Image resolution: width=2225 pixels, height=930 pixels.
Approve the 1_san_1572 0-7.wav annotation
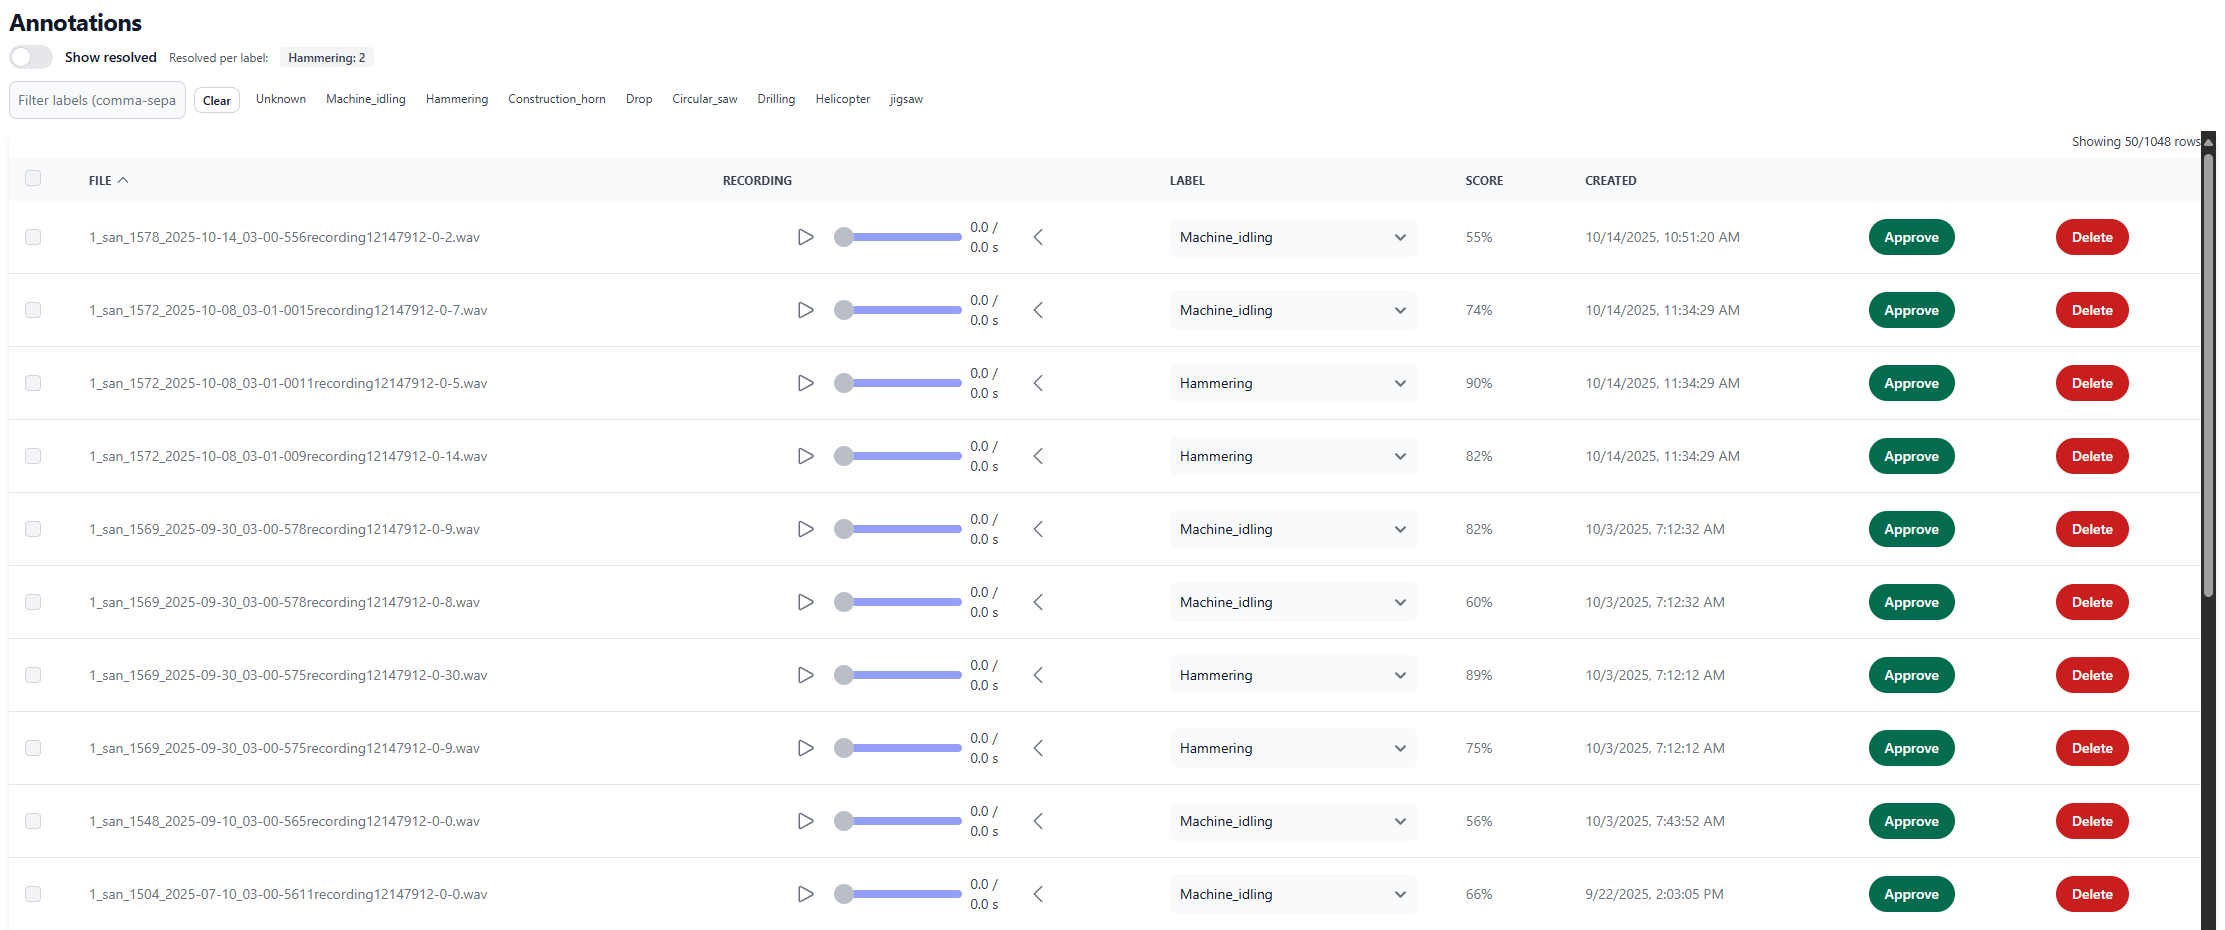pyautogui.click(x=1910, y=310)
